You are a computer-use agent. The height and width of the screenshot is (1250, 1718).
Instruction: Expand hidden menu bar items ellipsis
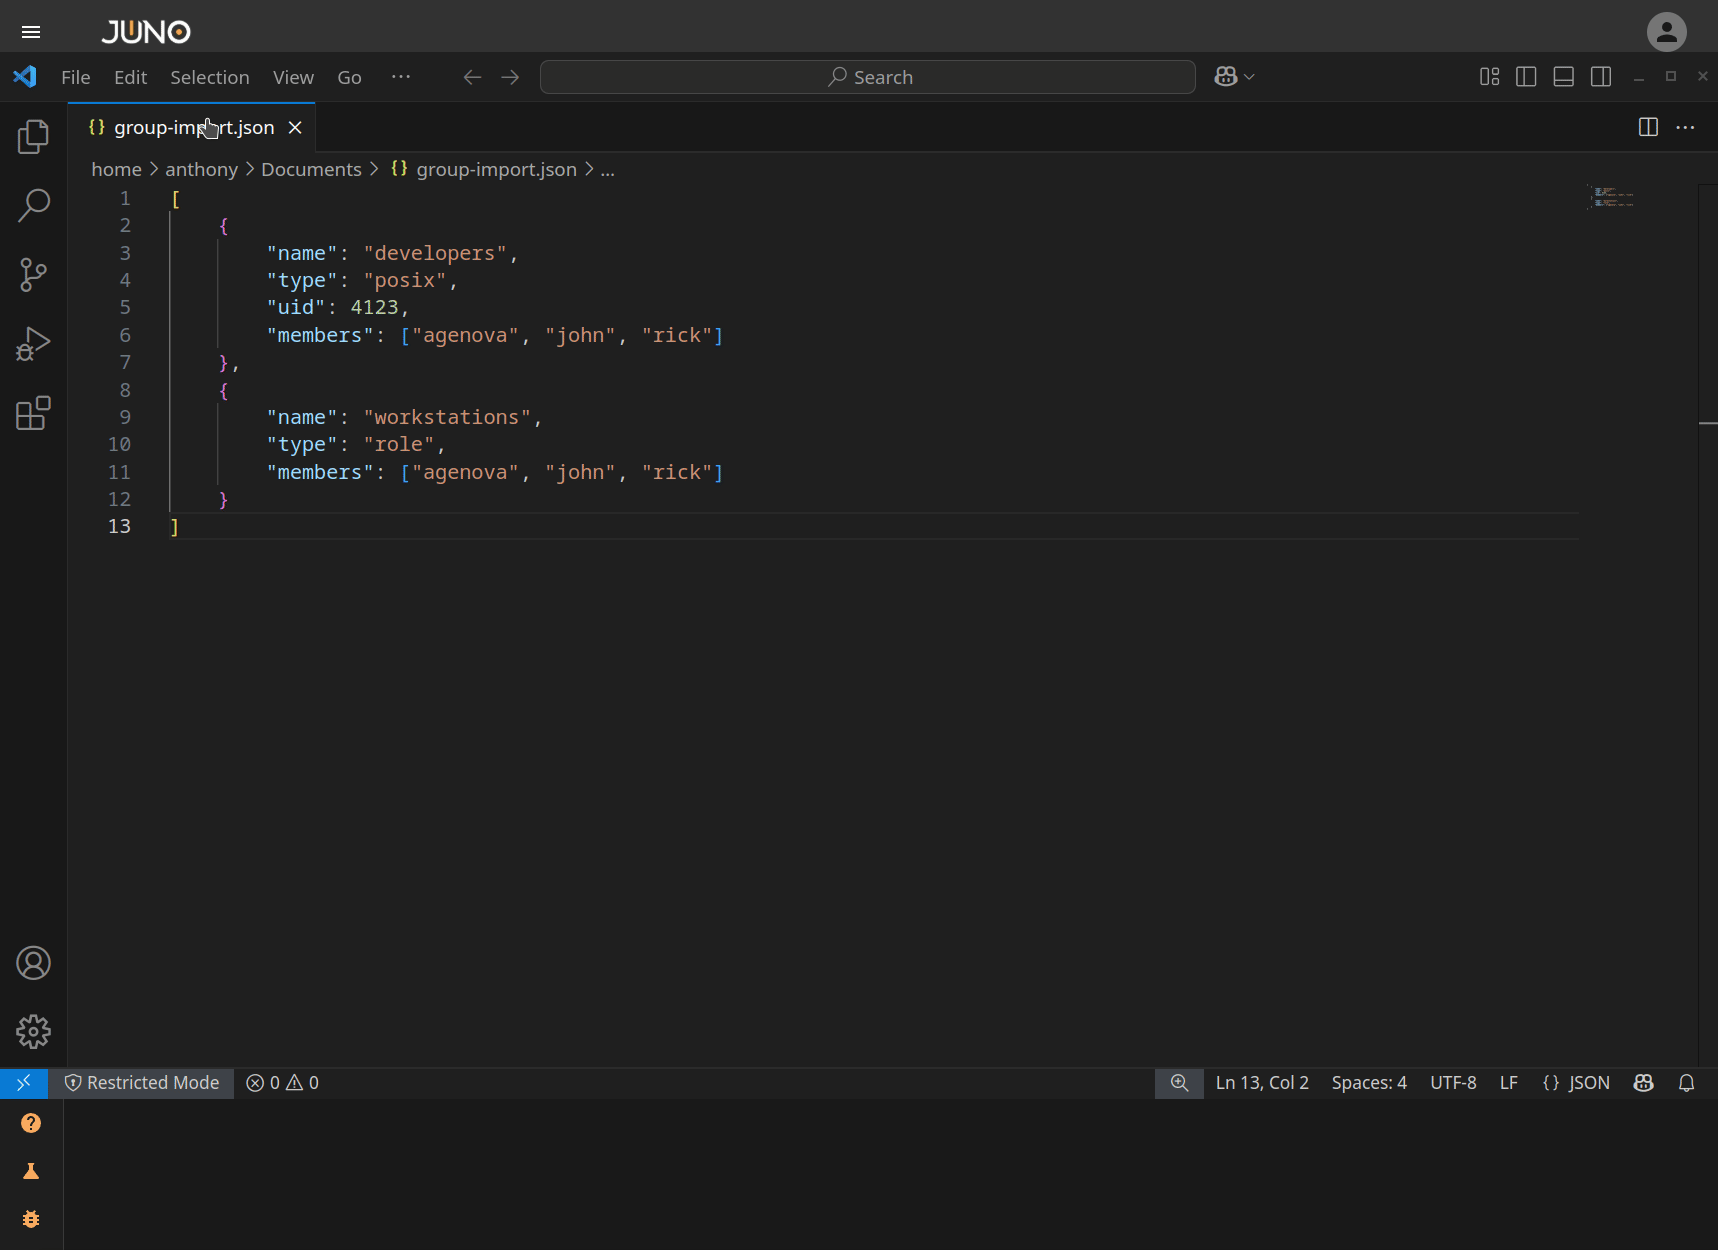pyautogui.click(x=401, y=77)
